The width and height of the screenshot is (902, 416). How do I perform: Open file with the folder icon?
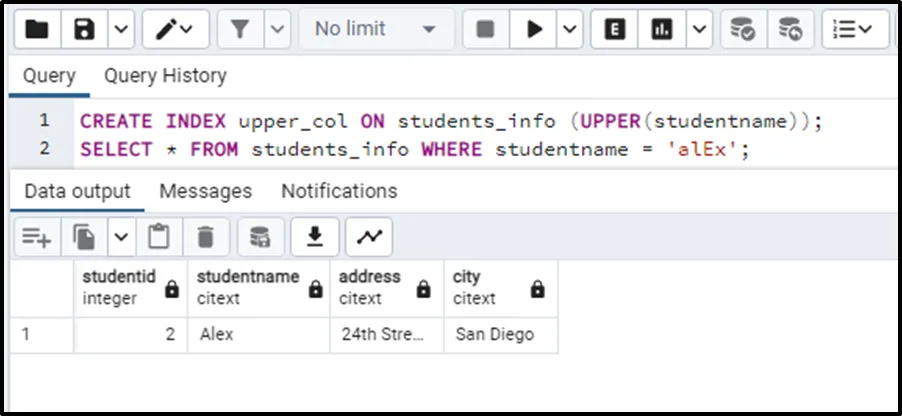pos(37,29)
